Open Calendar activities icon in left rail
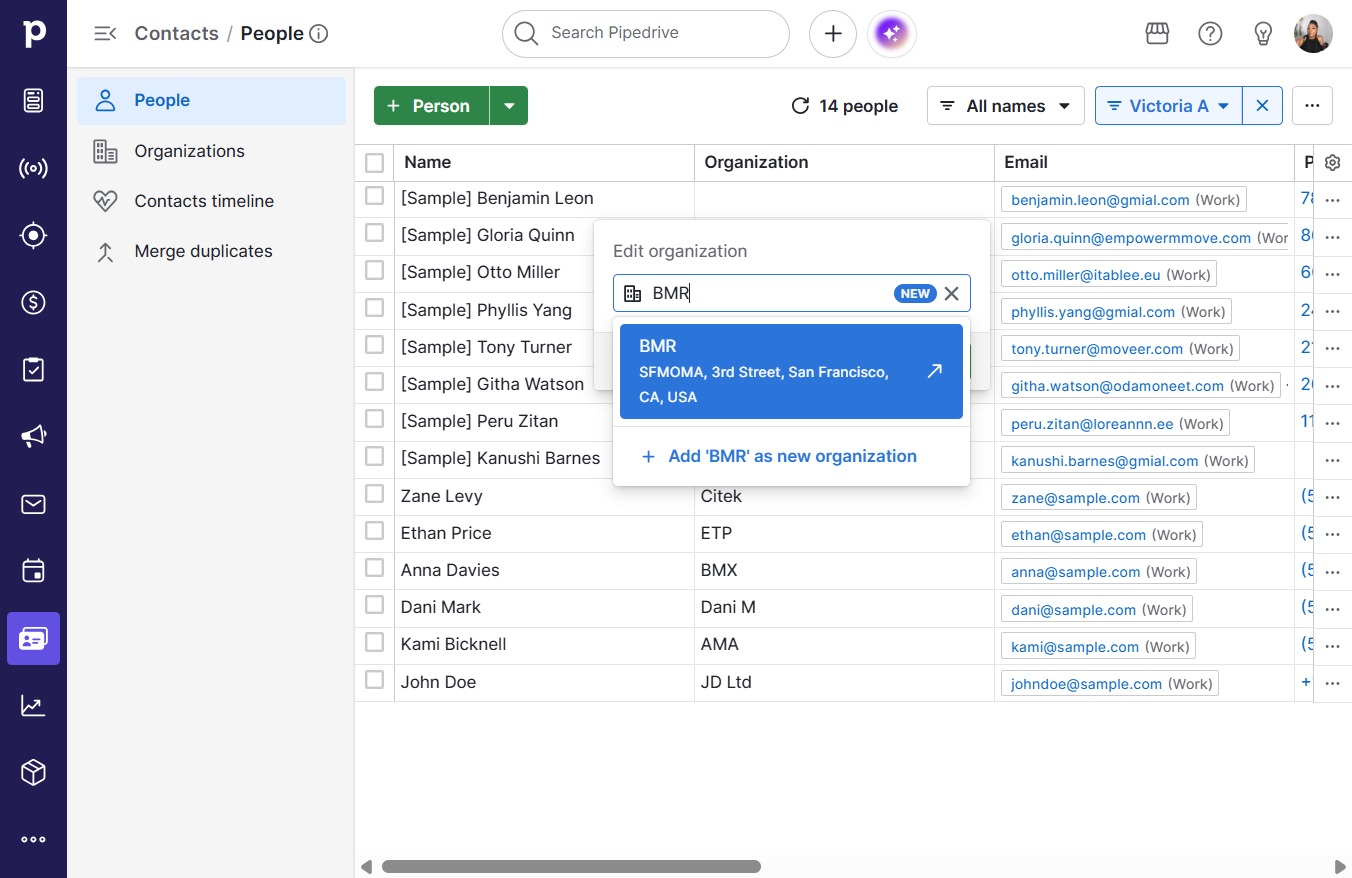This screenshot has height=878, width=1352. [33, 571]
